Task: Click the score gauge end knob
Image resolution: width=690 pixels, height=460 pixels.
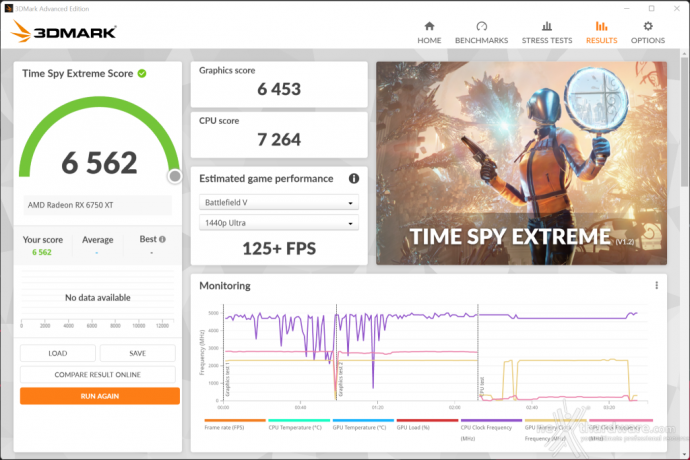Action: point(175,176)
